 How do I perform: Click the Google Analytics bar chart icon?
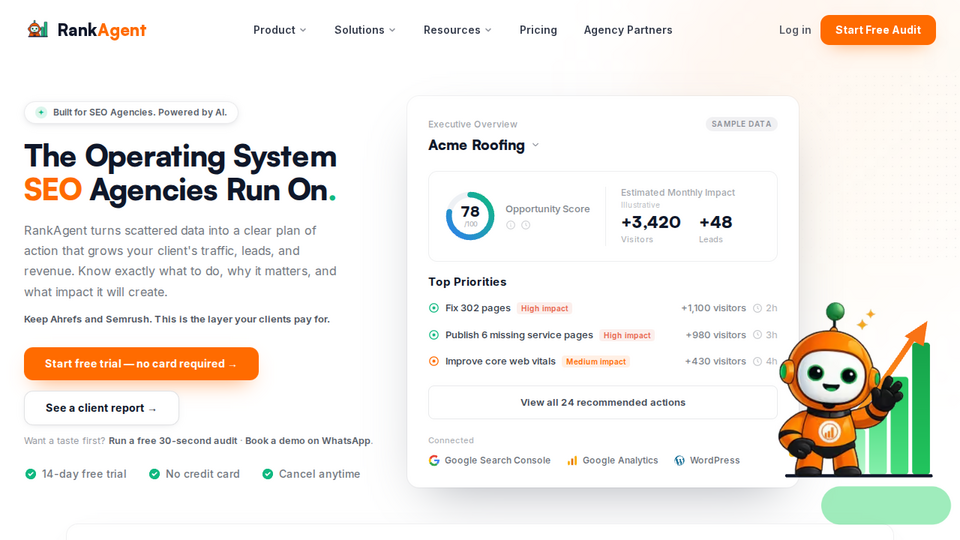click(572, 460)
